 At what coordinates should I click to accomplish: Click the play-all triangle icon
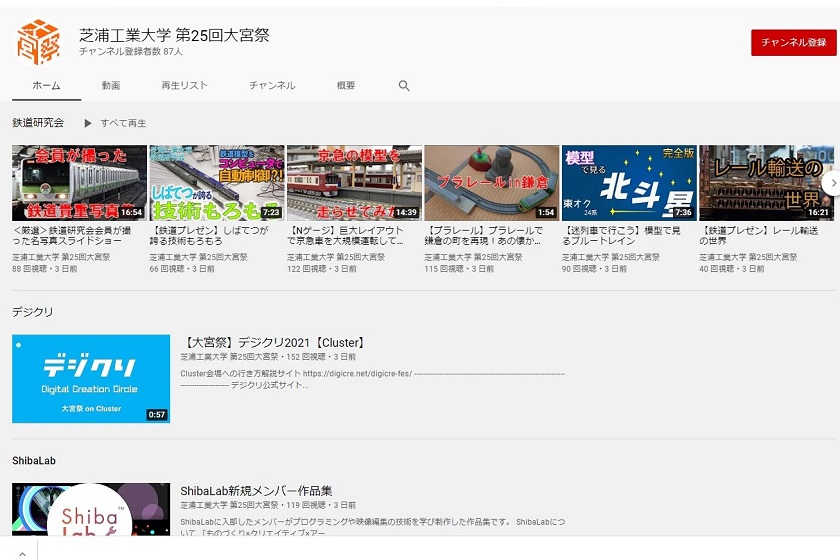(x=88, y=123)
